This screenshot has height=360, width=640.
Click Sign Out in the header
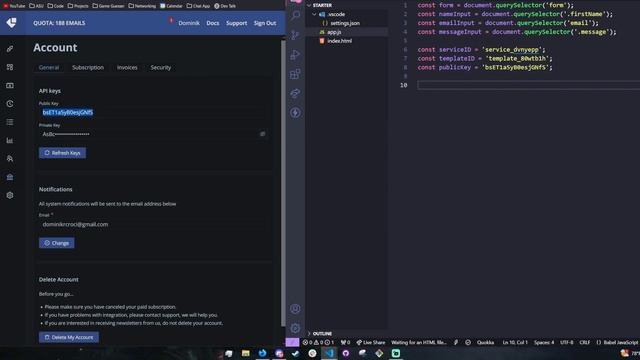click(x=265, y=23)
